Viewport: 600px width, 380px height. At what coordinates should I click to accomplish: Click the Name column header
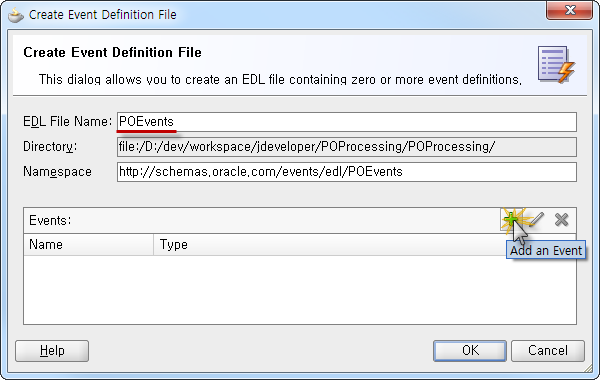(88, 245)
